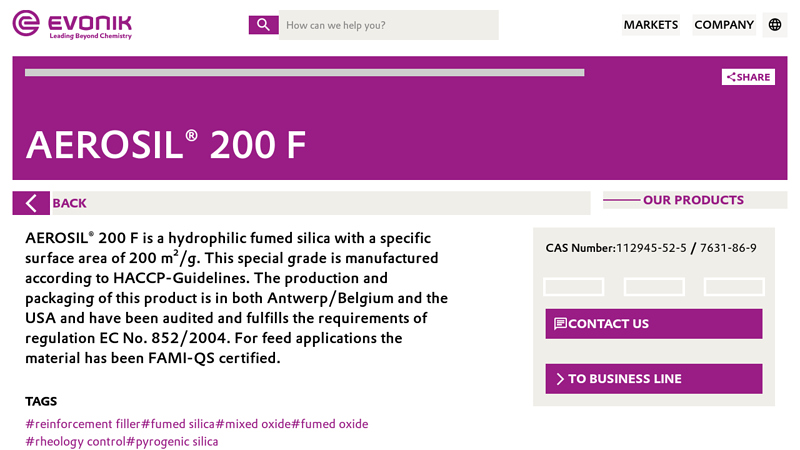
Task: Open the COMPANY menu
Action: pos(724,25)
